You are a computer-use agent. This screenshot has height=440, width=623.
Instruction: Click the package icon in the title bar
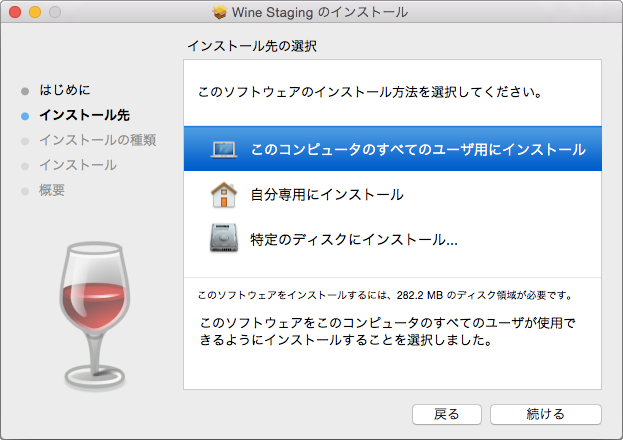[x=219, y=12]
